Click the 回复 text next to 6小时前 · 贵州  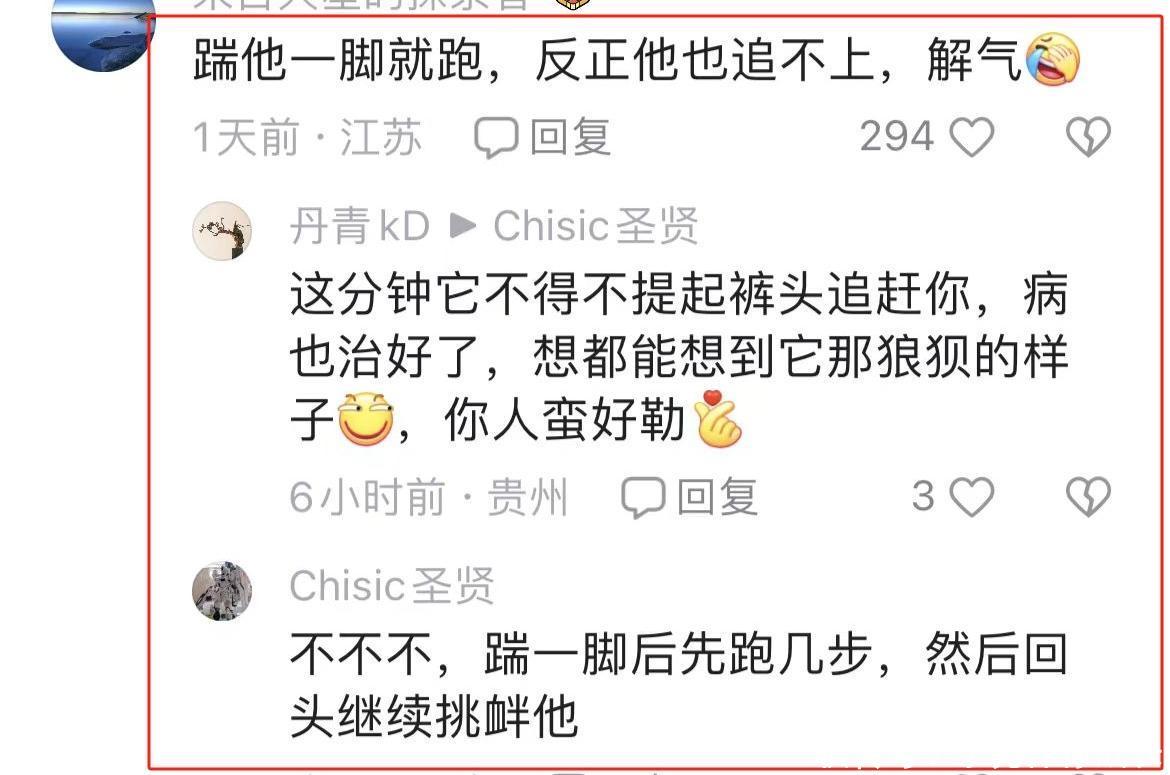718,498
